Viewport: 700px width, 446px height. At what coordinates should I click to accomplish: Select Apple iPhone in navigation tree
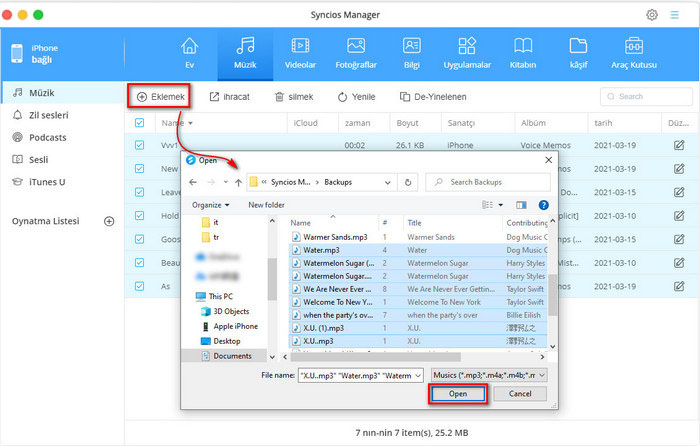[x=230, y=326]
